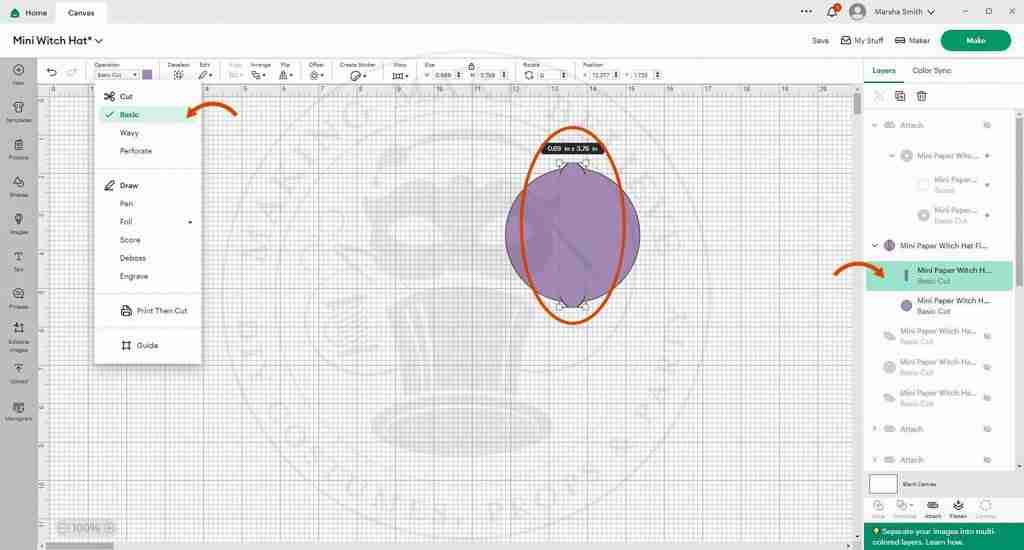Duplicate layer using the copy icon

[x=900, y=96]
